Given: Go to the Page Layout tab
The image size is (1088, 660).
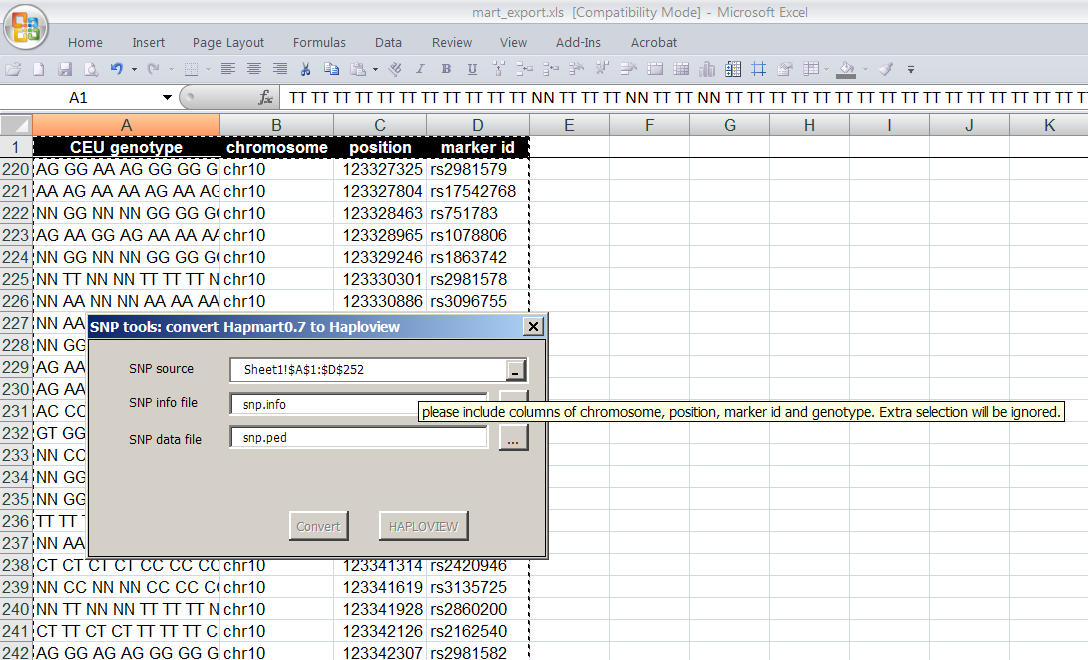Looking at the screenshot, I should [x=228, y=42].
